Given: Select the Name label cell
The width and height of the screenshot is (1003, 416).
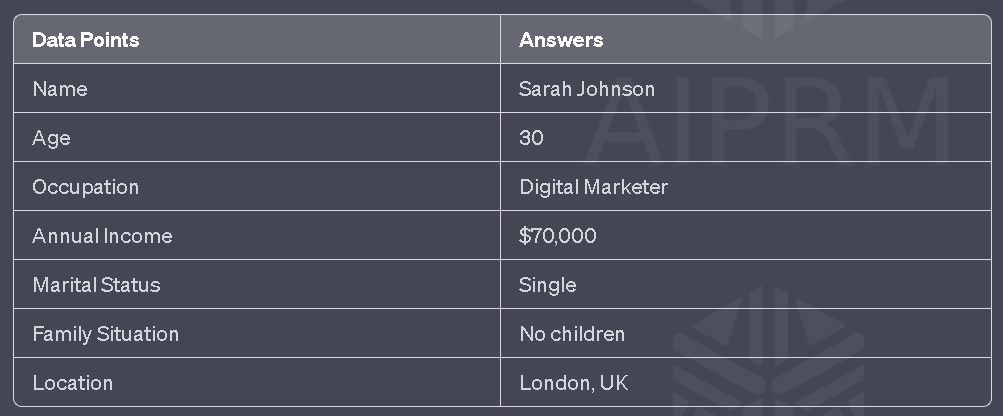Looking at the screenshot, I should point(60,89).
